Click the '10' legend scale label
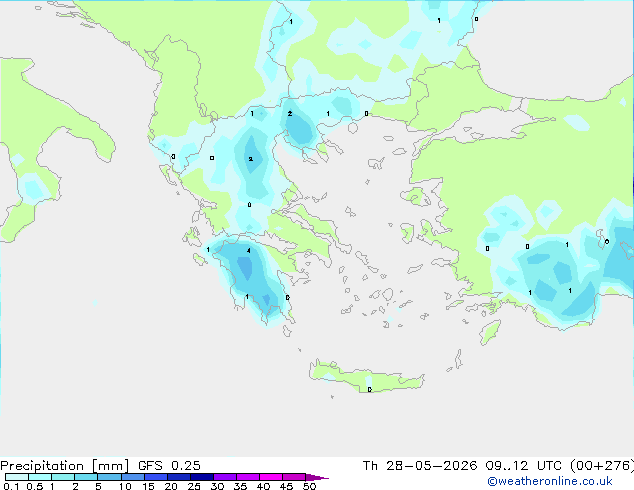 [x=125, y=486]
